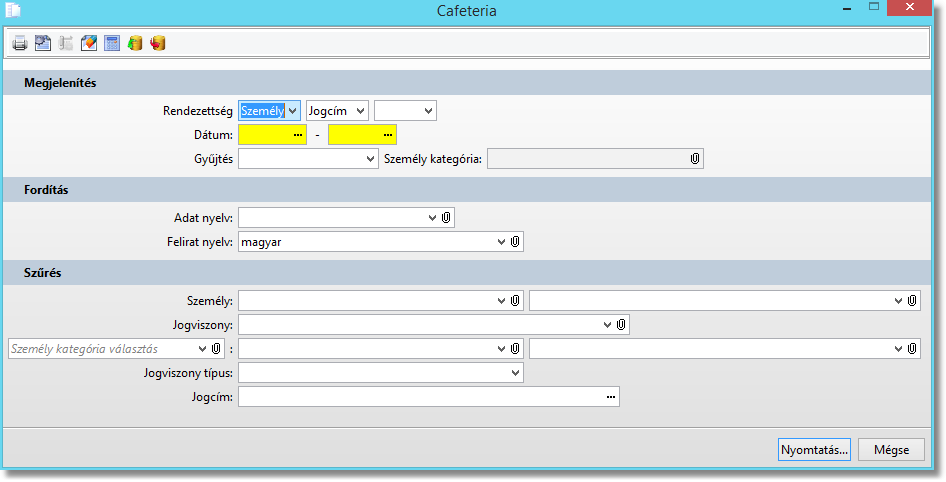Click paperclip of Személy kategória választás box

(x=216, y=349)
